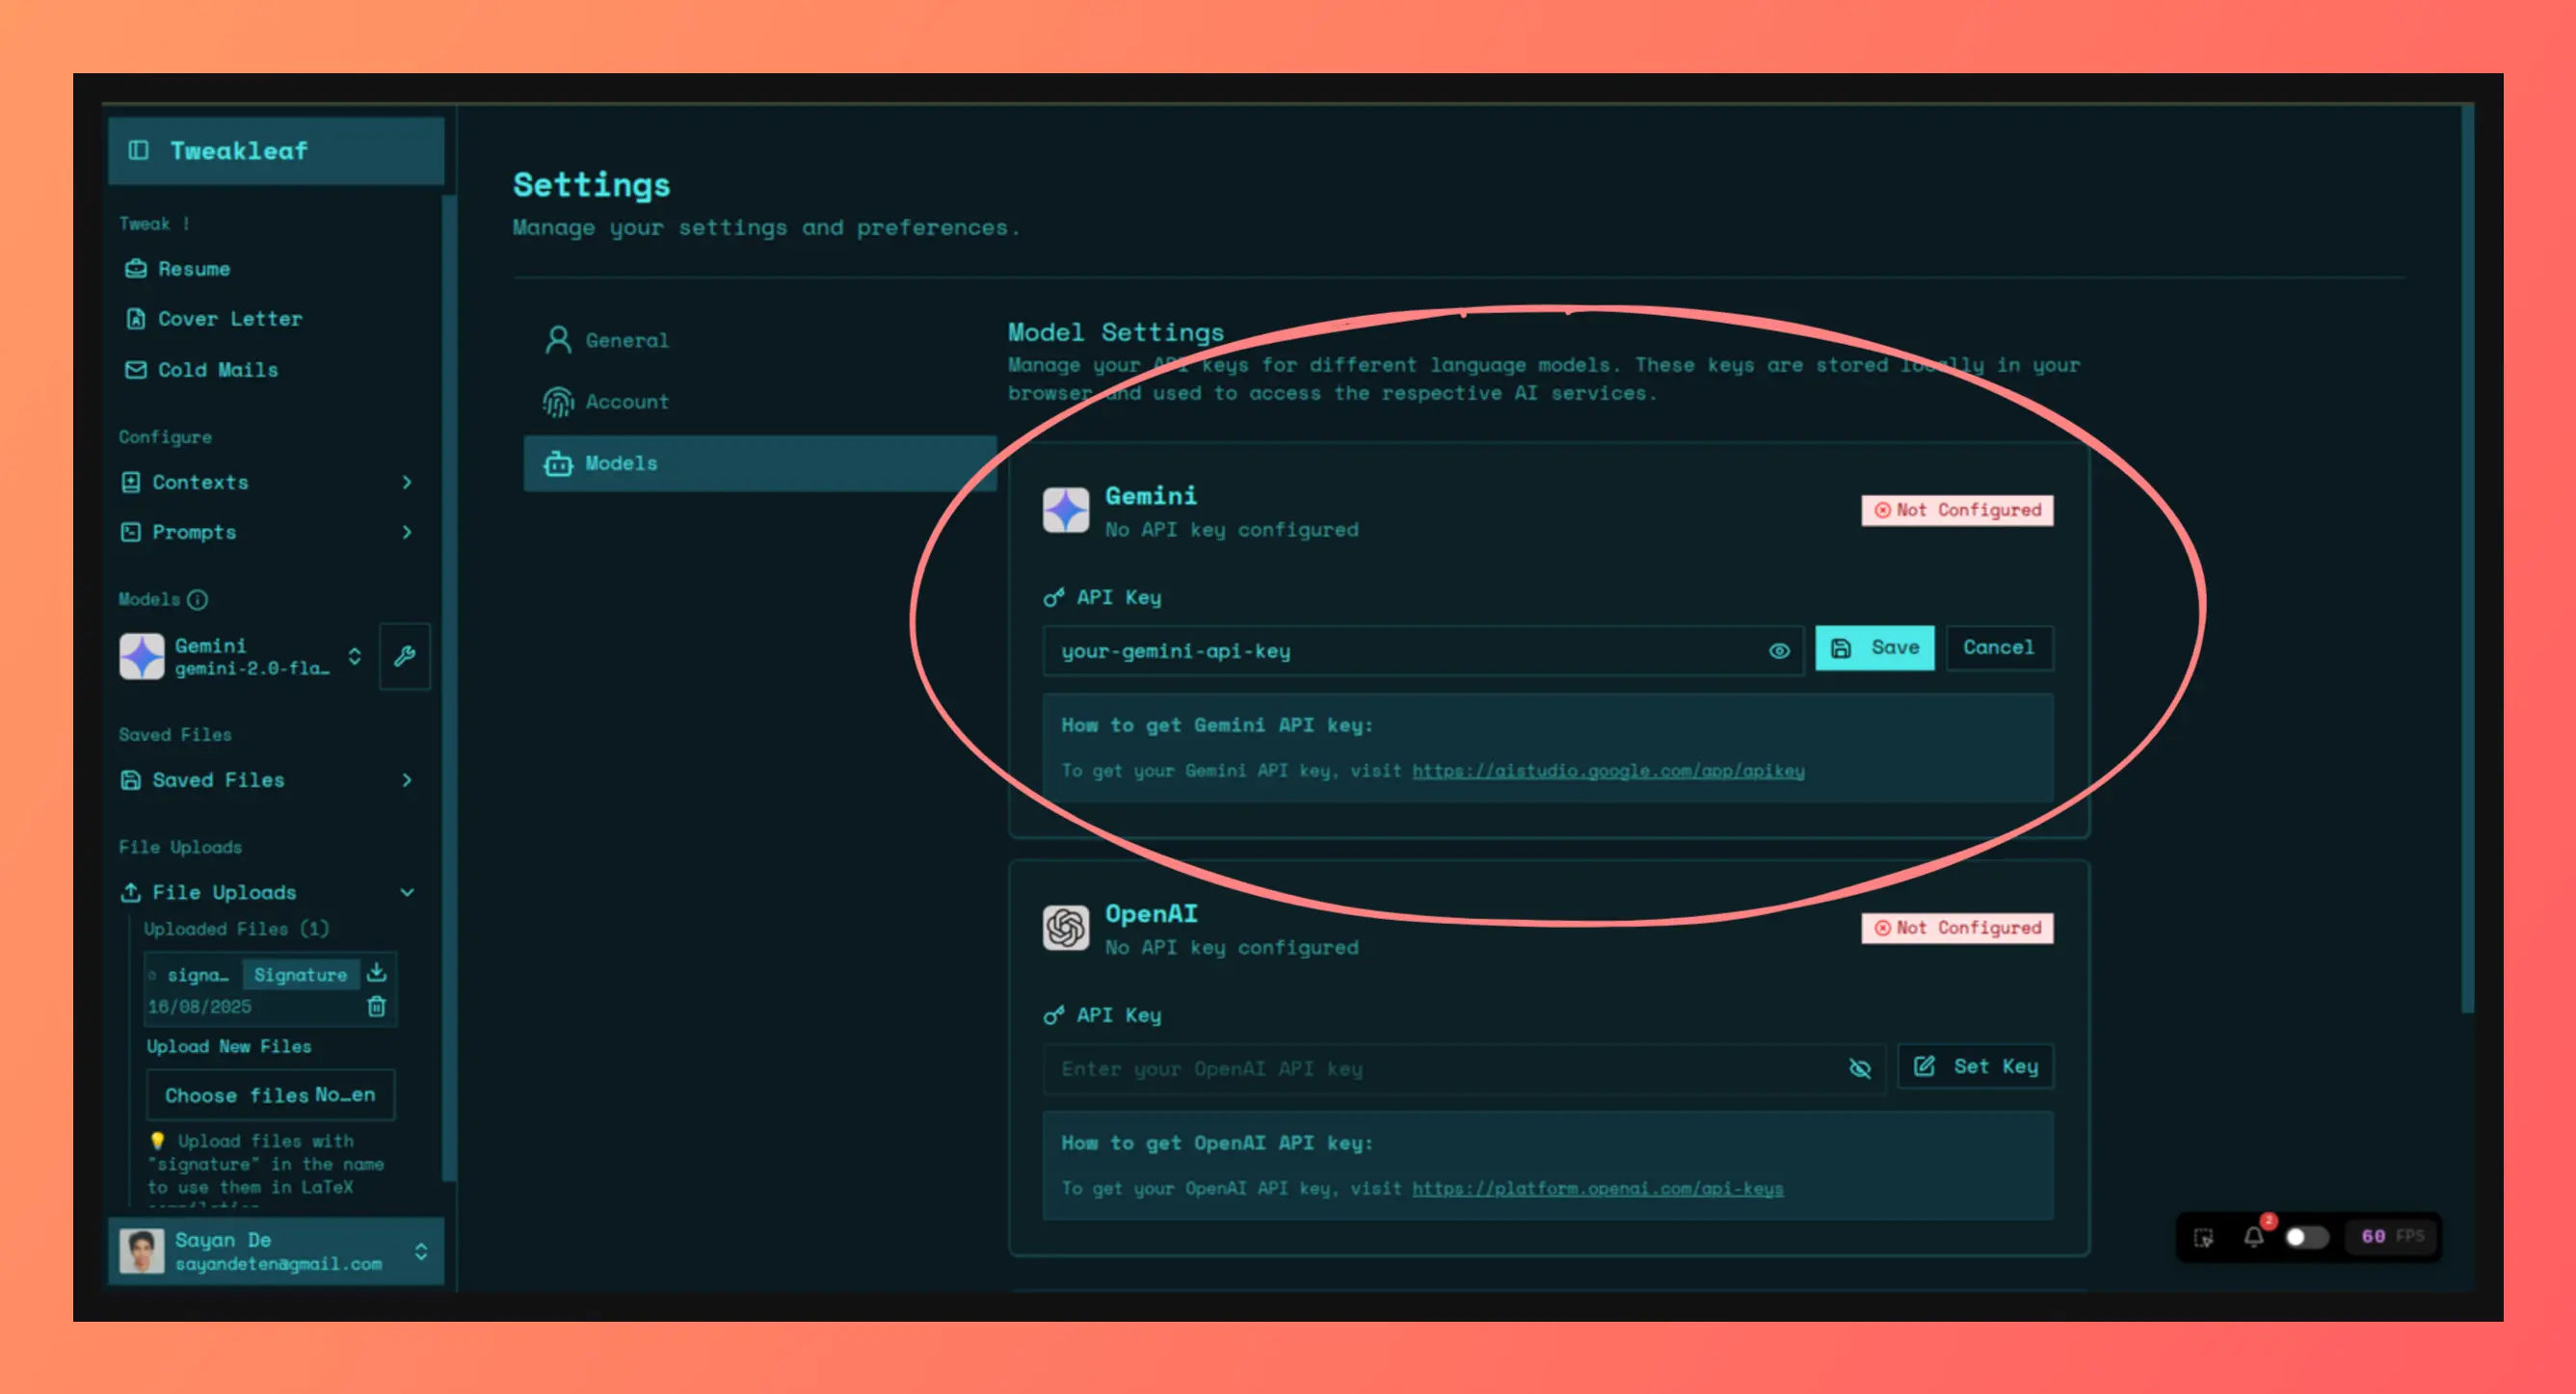Screen dimensions: 2576x1394
Task: Open Cold Mails from the sidebar
Action: [217, 370]
